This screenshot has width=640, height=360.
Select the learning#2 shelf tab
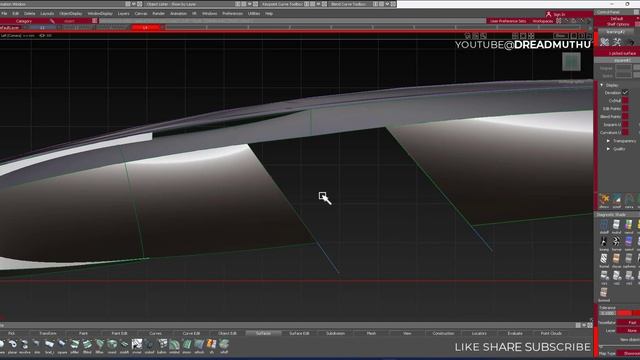616,31
